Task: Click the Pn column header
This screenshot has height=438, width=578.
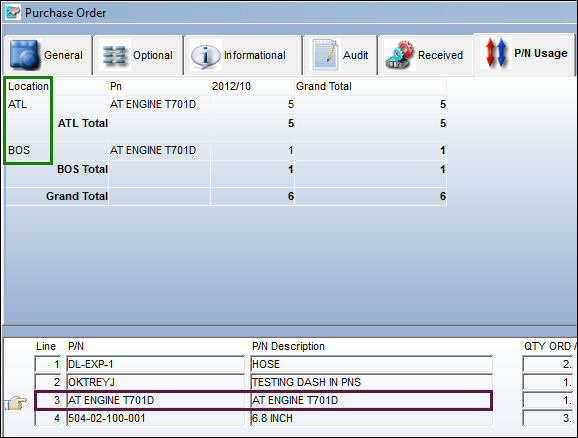Action: pyautogui.click(x=116, y=86)
